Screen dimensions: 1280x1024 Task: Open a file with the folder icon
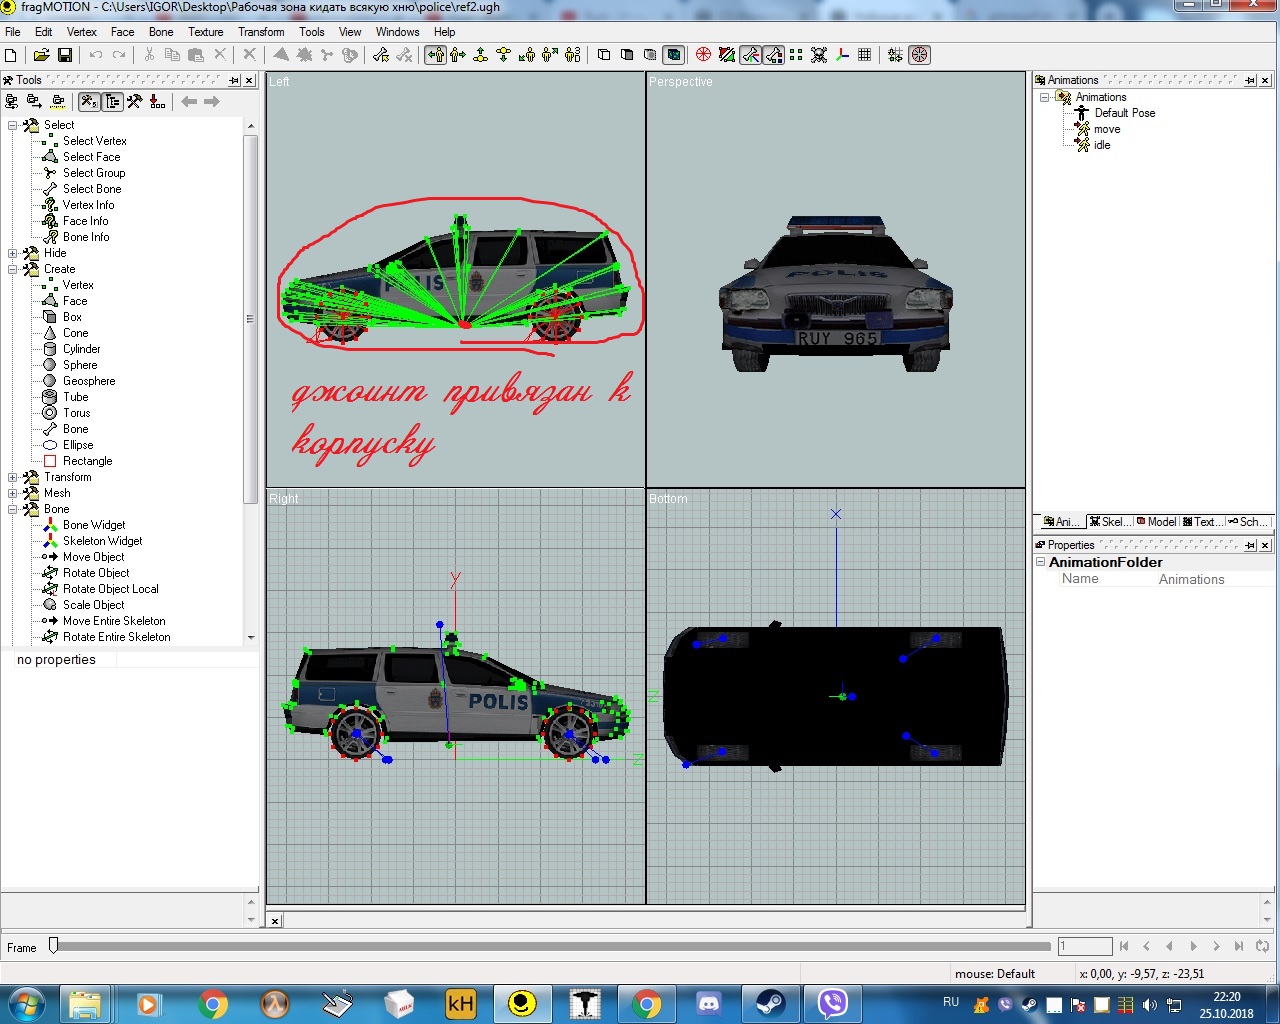pos(41,55)
